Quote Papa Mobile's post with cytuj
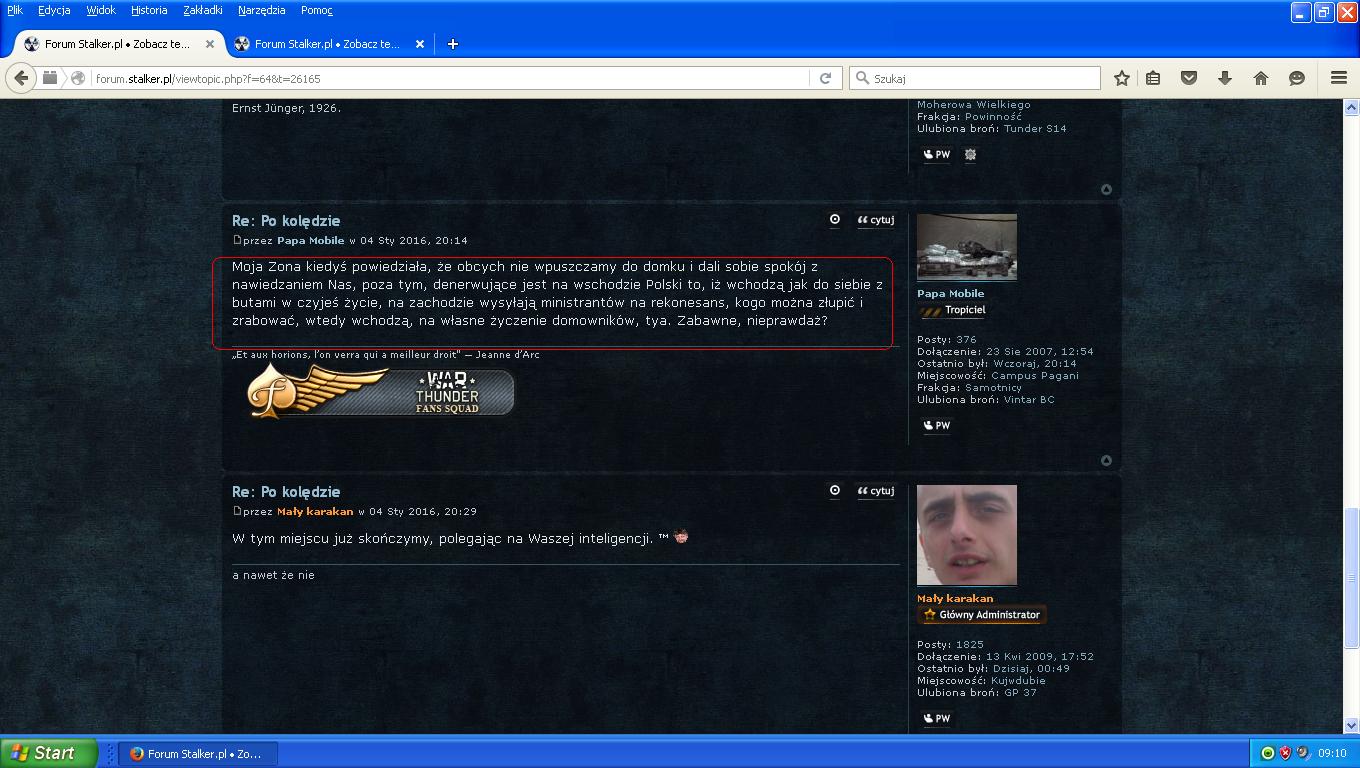 (x=875, y=220)
